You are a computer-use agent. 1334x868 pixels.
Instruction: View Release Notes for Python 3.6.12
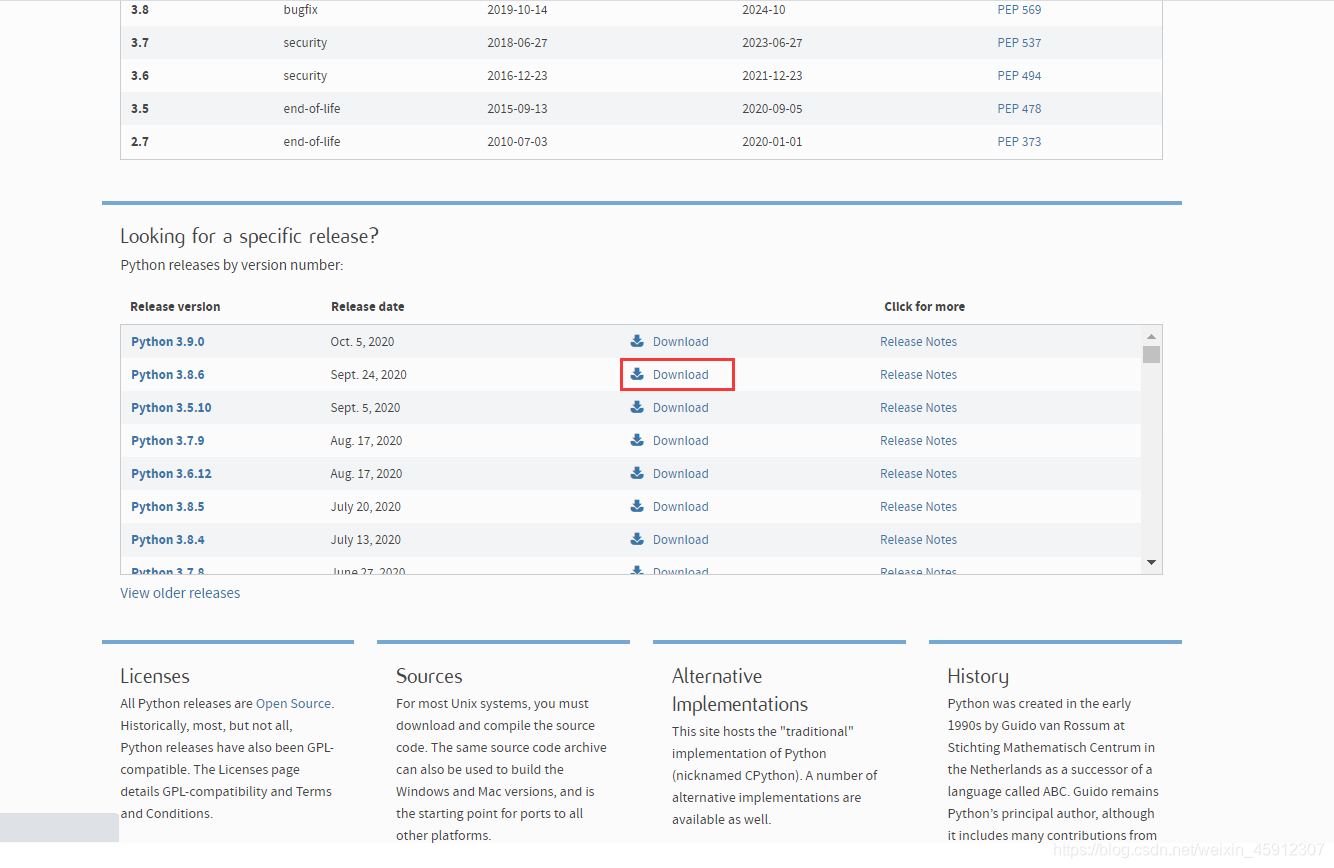point(918,474)
